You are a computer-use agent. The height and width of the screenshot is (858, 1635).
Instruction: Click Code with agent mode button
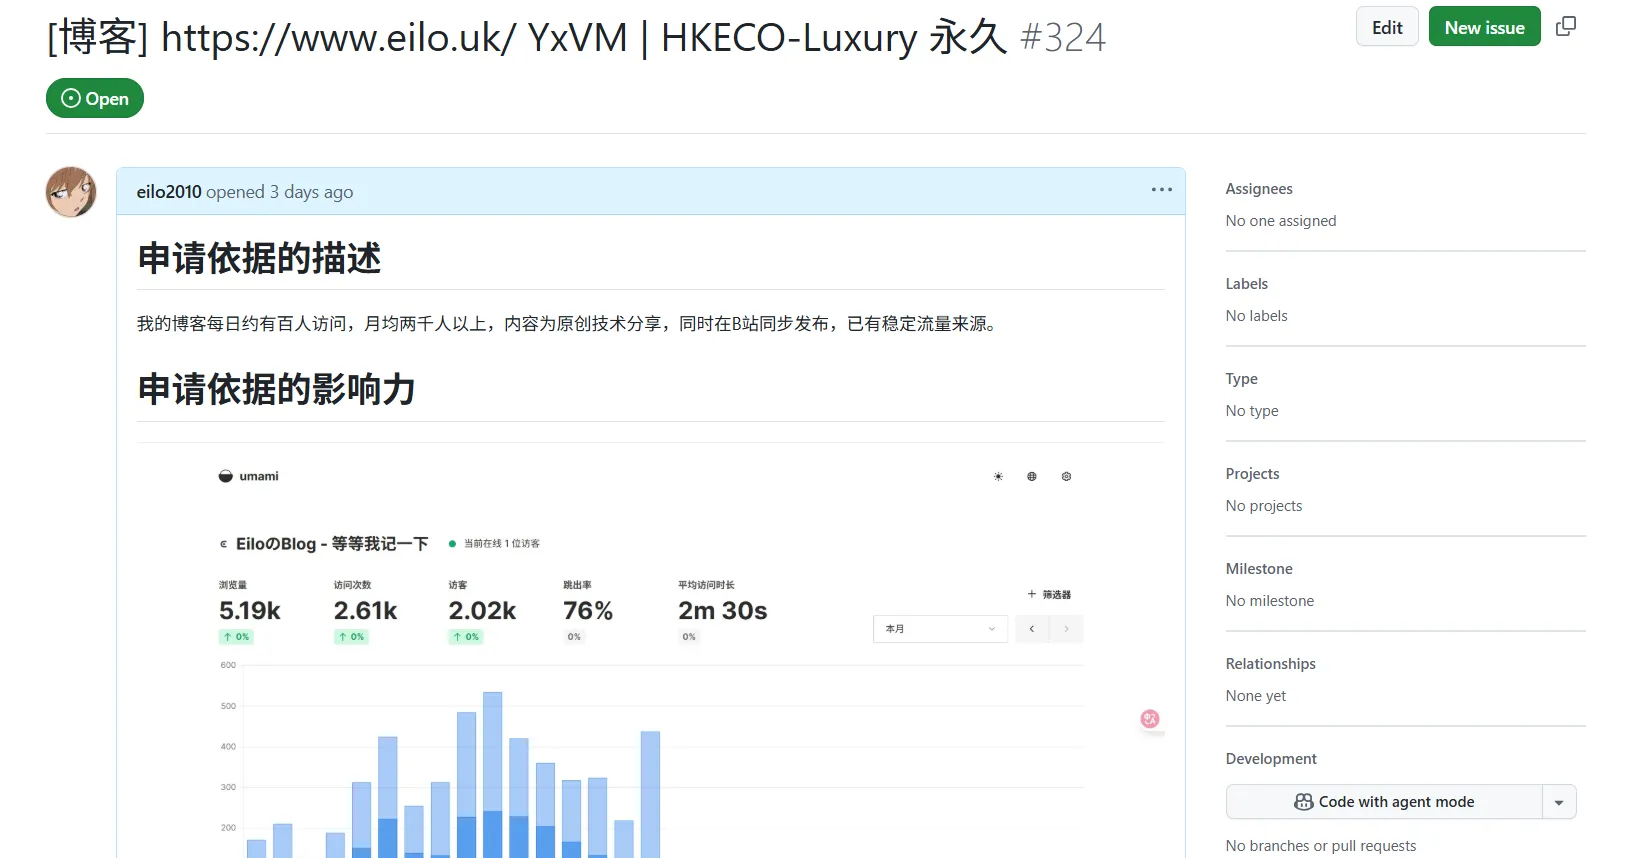coord(1384,802)
